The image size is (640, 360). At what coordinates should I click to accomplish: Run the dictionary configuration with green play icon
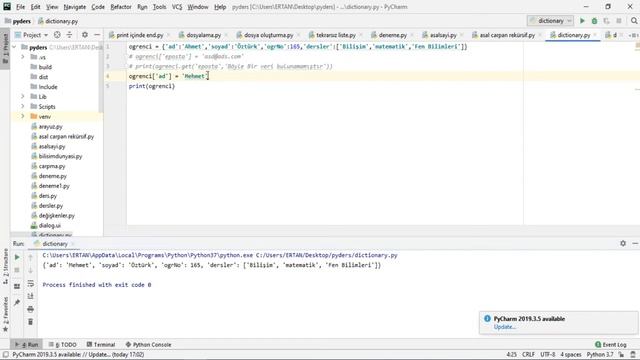coord(582,21)
